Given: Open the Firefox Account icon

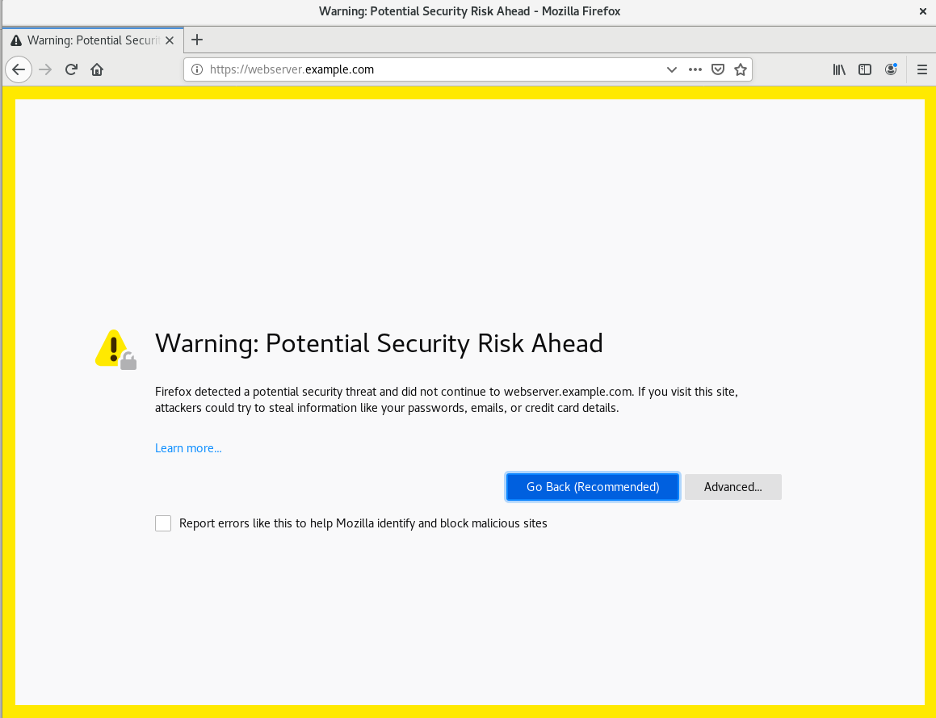Looking at the screenshot, I should point(890,69).
